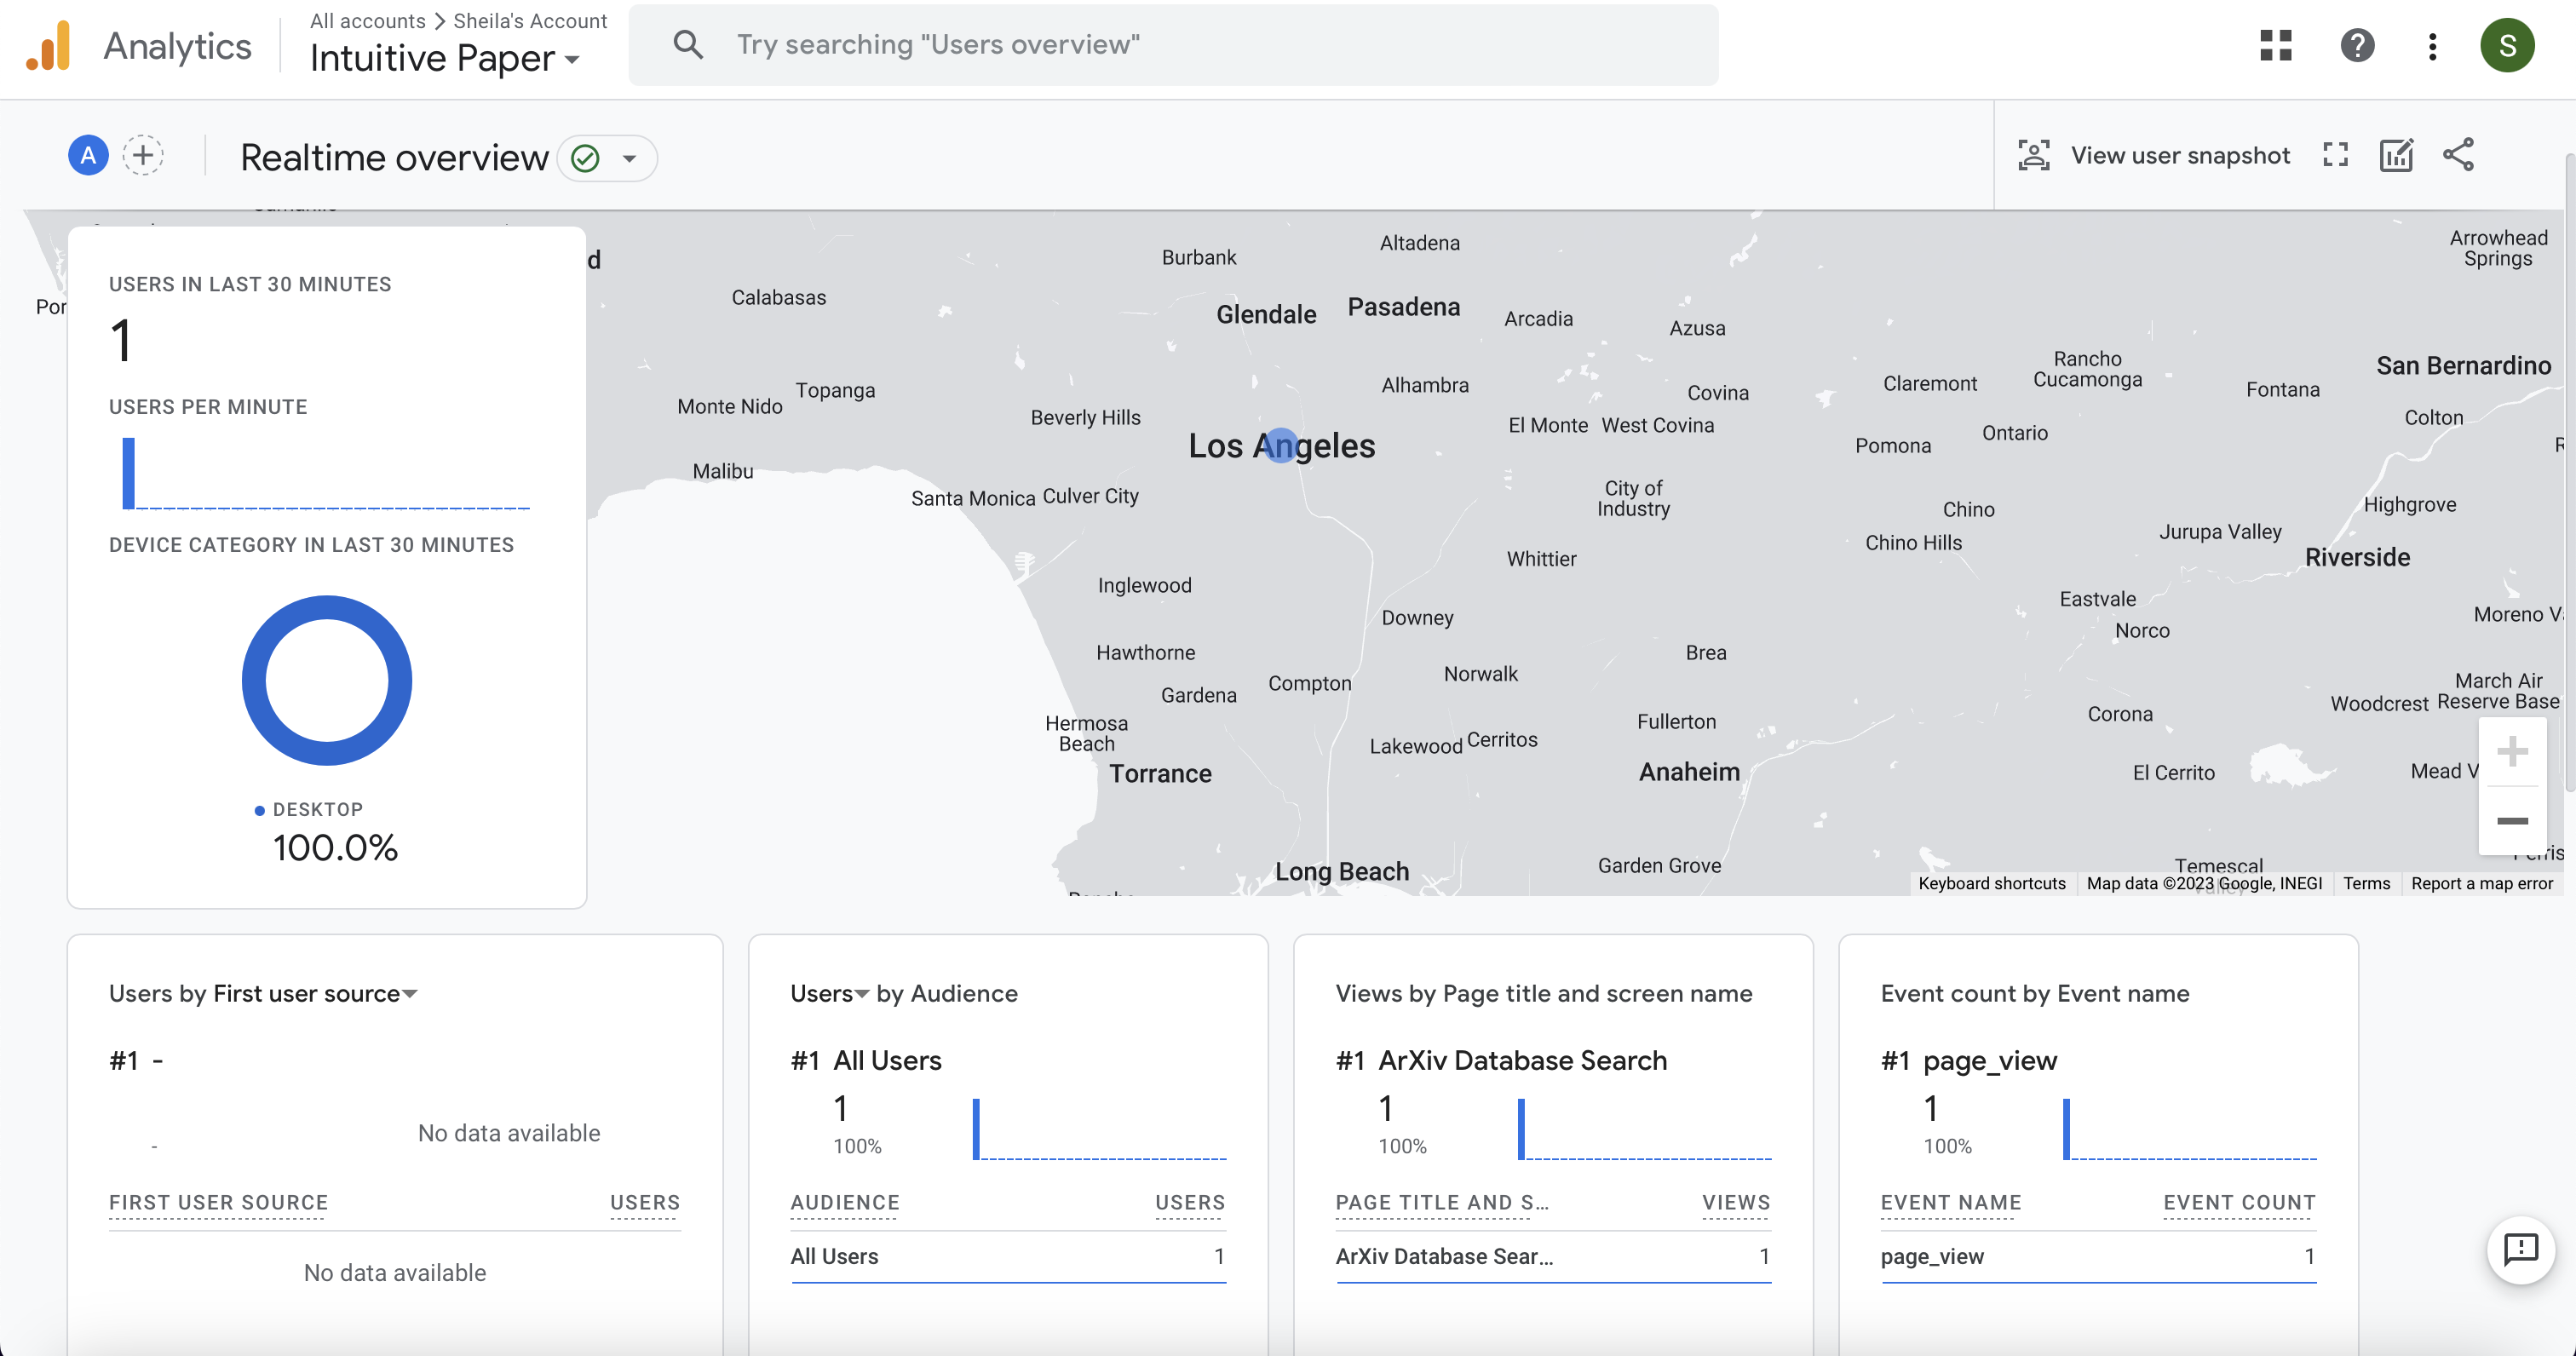This screenshot has width=2576, height=1356.
Task: Select the All Users segment A badge
Action: tap(88, 155)
